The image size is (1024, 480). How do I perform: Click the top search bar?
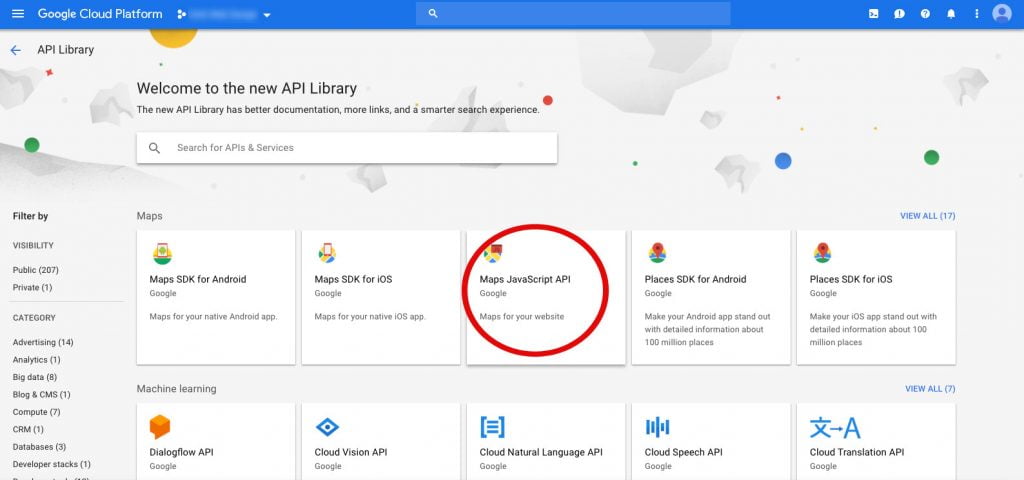click(x=573, y=14)
